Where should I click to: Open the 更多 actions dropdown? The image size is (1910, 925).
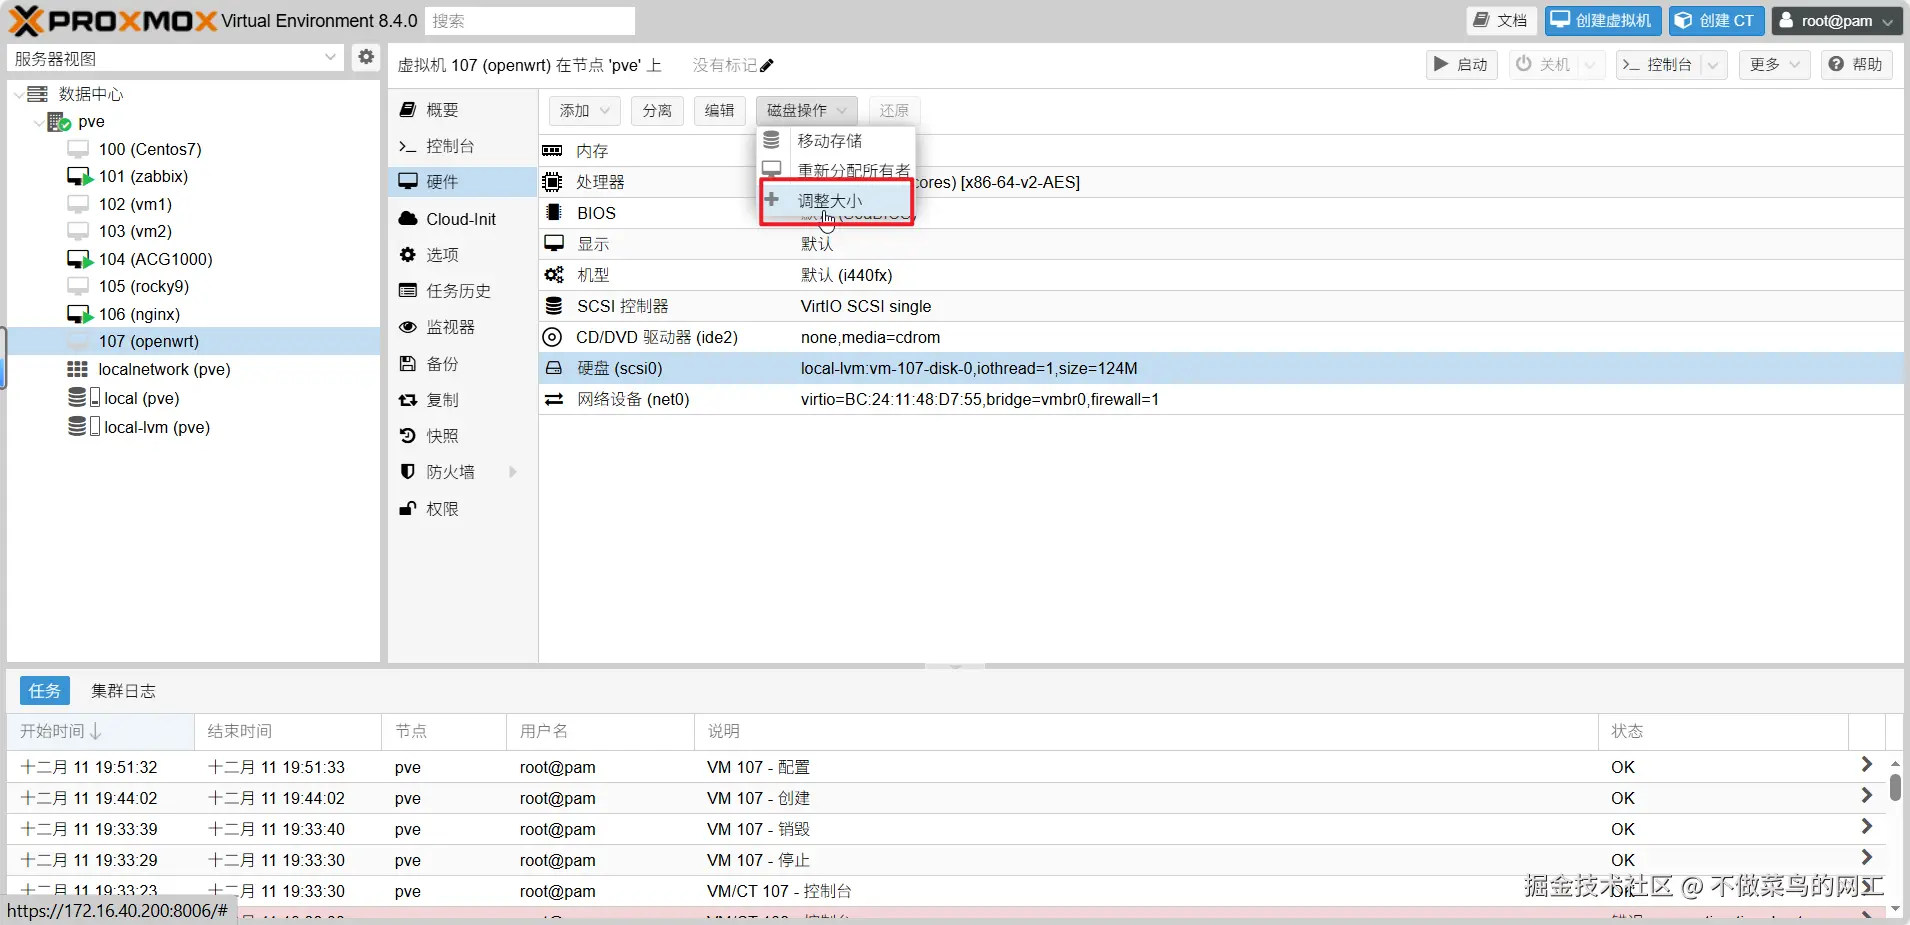[1775, 65]
